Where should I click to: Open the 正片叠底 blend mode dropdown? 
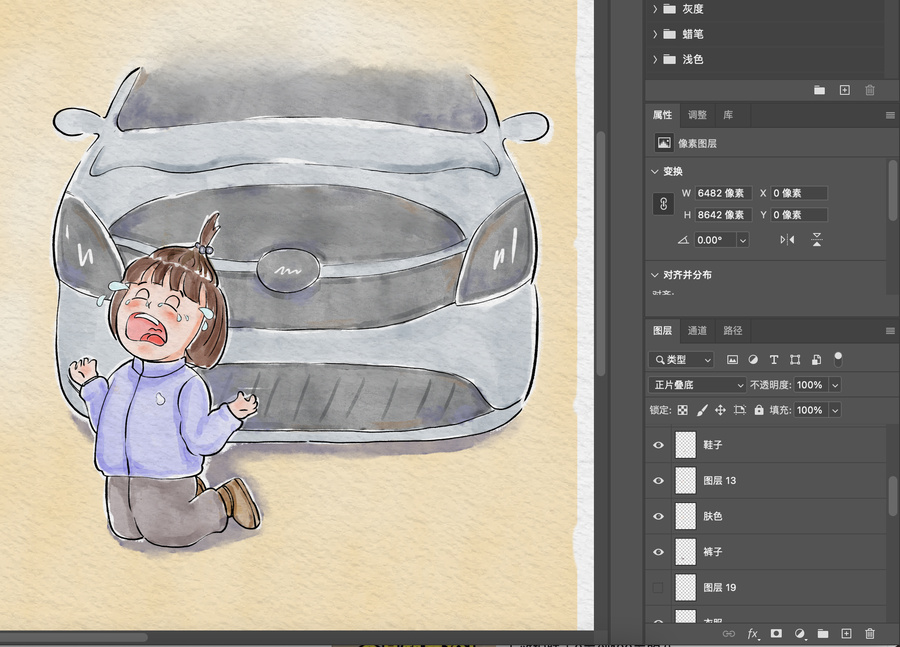[x=697, y=385]
